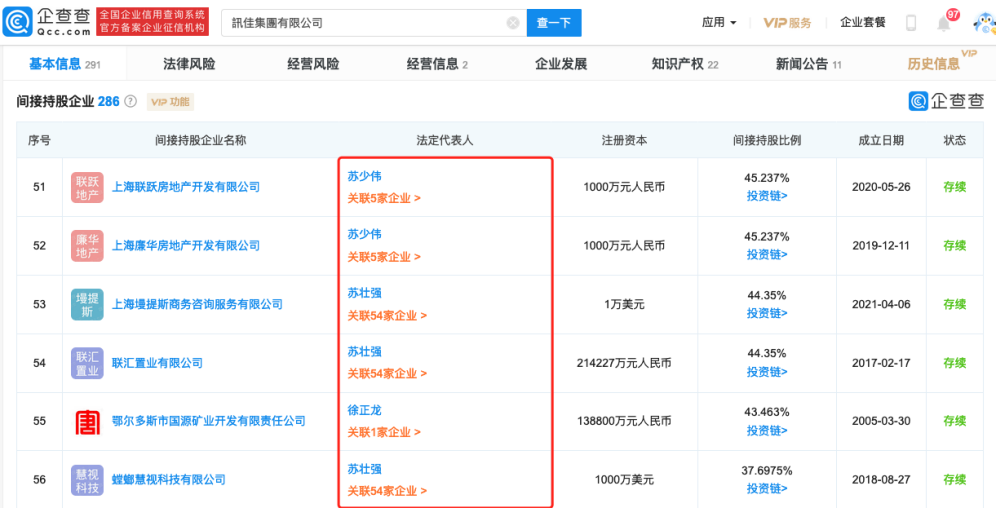Click the 墁提斯 company logo
The image size is (996, 508).
(x=87, y=304)
